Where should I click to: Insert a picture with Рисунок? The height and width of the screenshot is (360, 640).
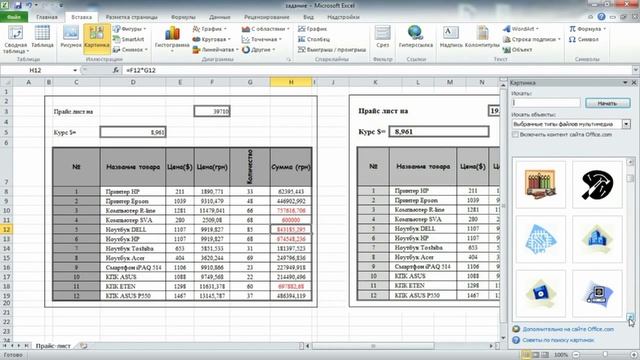point(71,37)
